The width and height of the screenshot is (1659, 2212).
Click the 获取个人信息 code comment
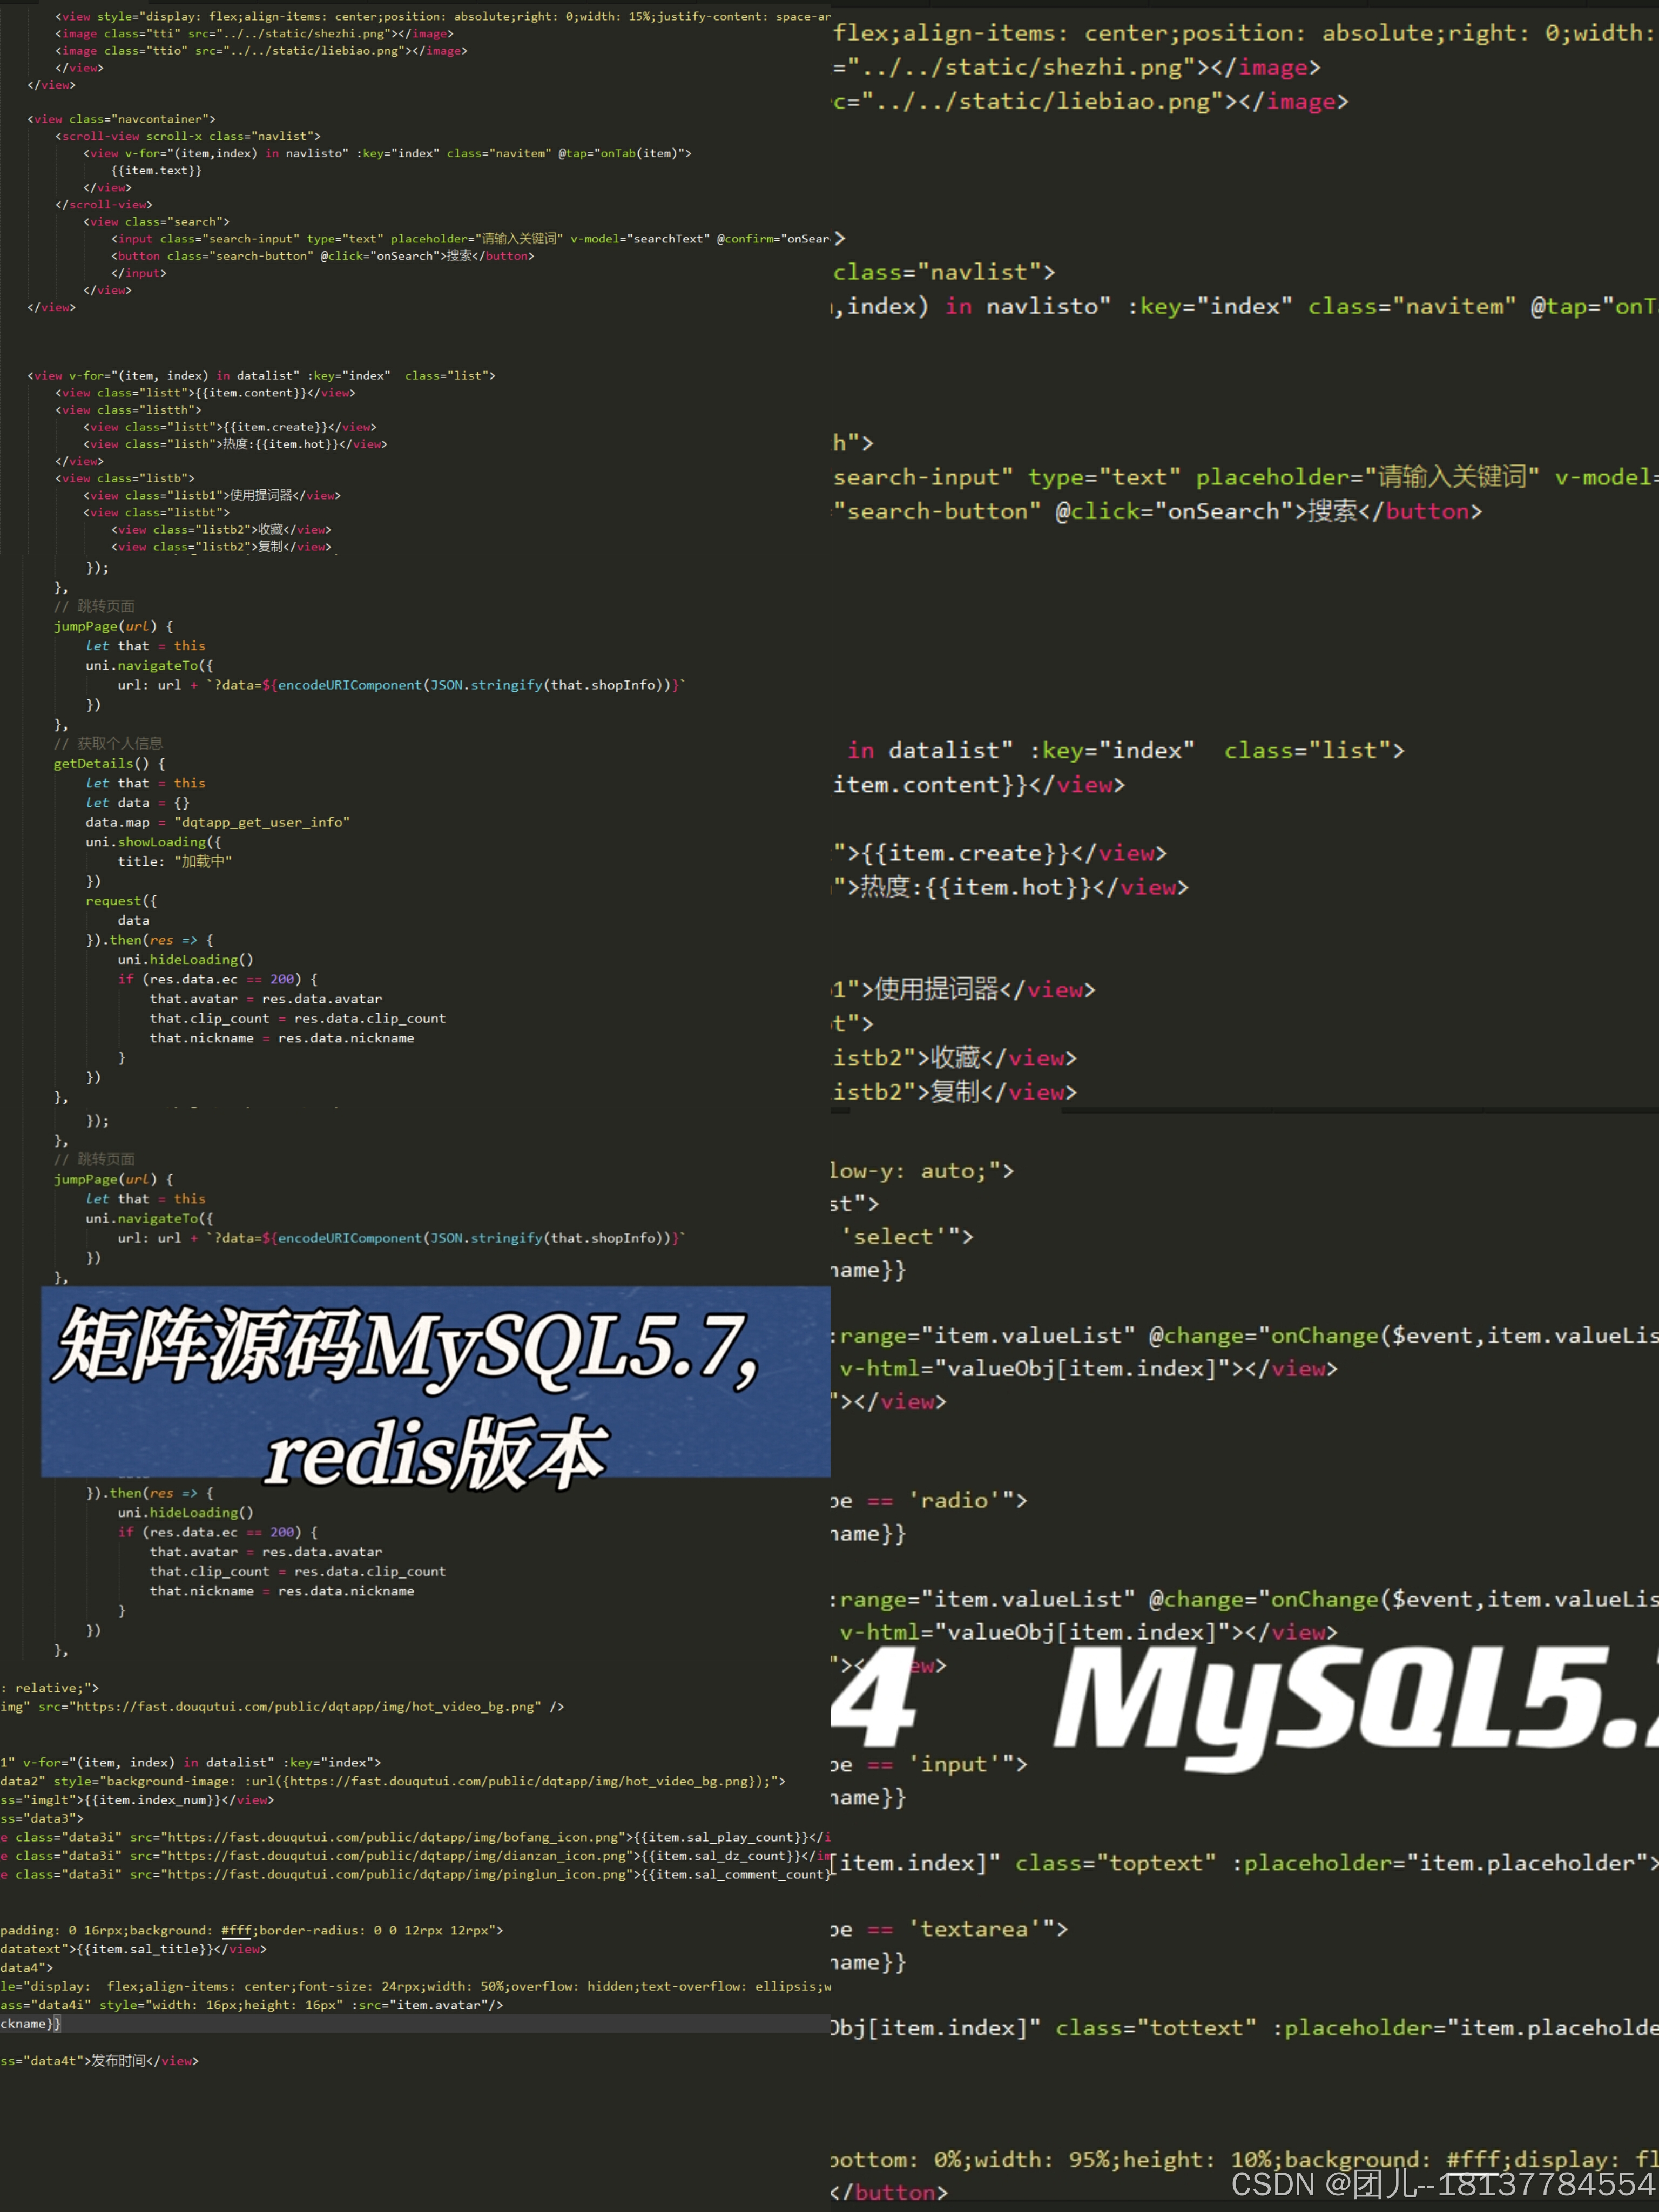click(x=119, y=743)
